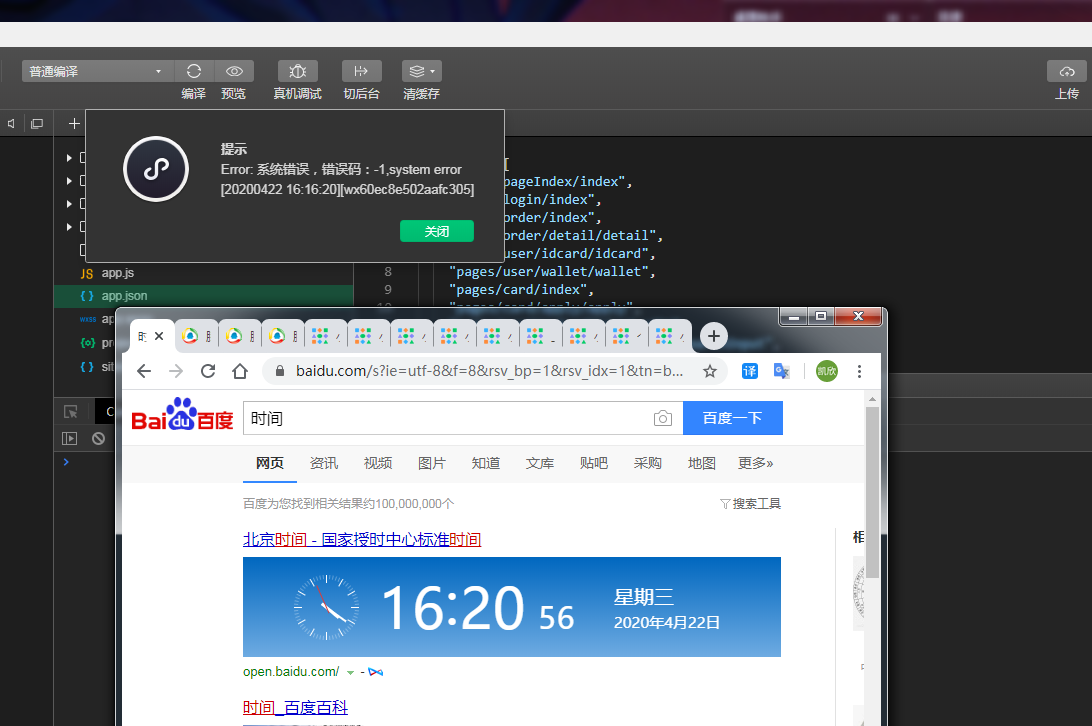Open the 时间_百度百科 result link

click(295, 708)
